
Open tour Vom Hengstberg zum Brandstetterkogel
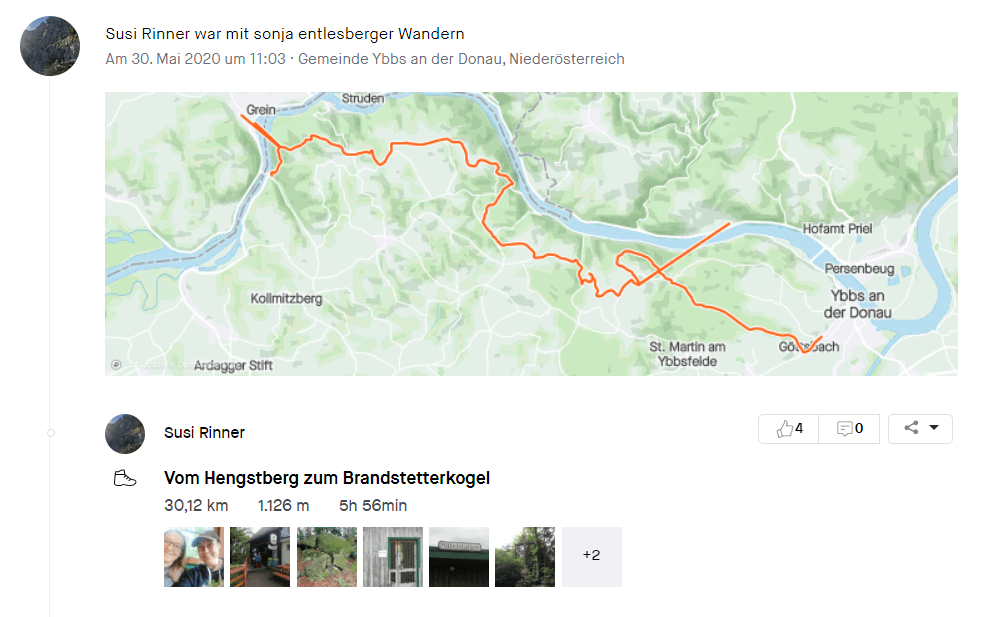327,478
